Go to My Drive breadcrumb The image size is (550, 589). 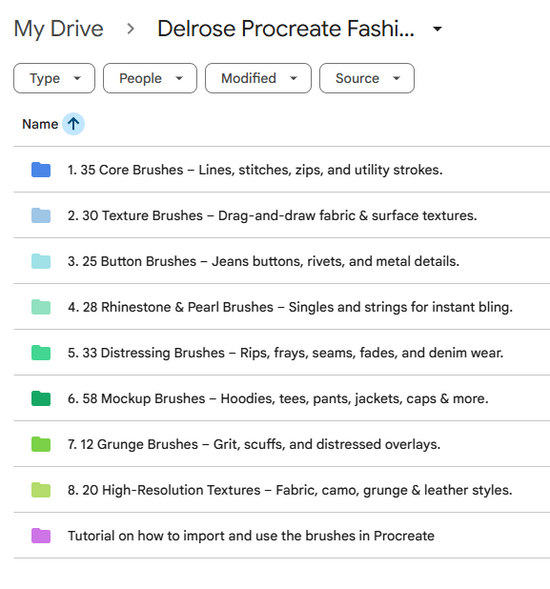tap(59, 29)
